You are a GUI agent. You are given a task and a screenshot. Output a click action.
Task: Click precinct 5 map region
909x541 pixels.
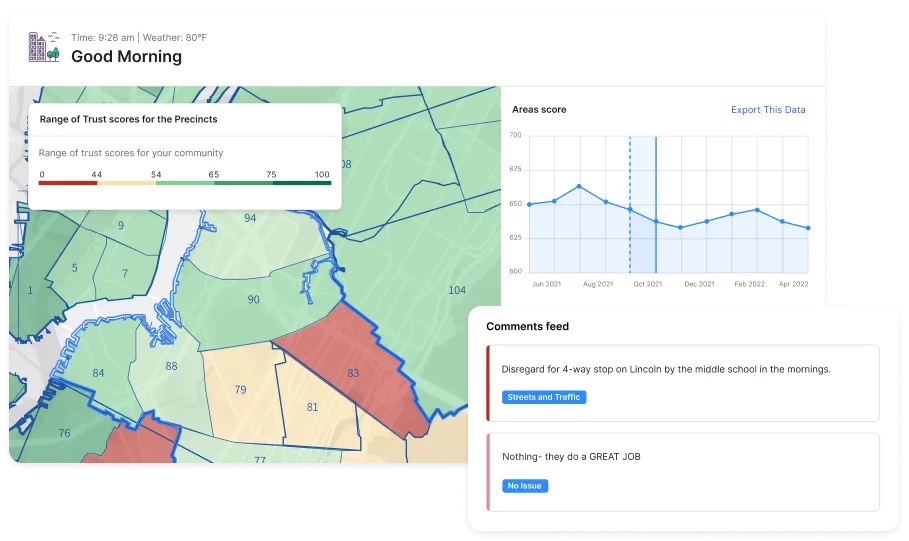click(x=74, y=268)
